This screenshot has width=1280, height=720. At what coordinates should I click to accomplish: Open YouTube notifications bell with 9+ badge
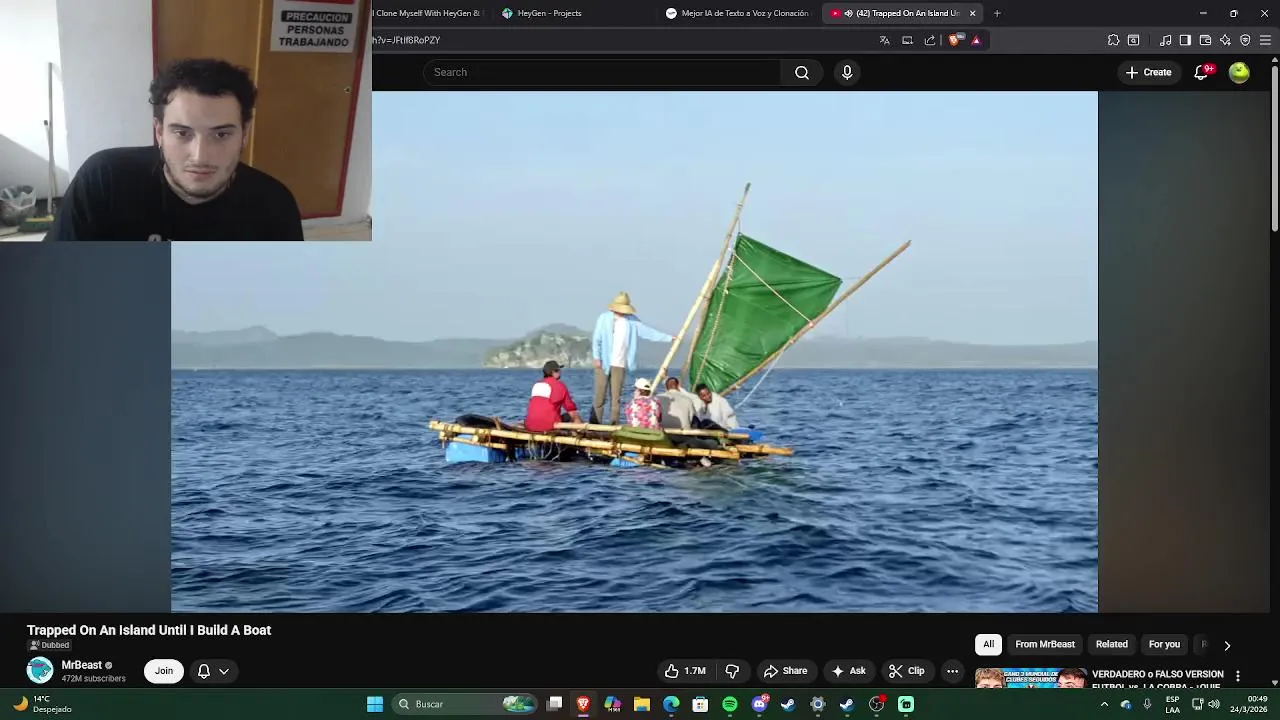coord(1202,72)
